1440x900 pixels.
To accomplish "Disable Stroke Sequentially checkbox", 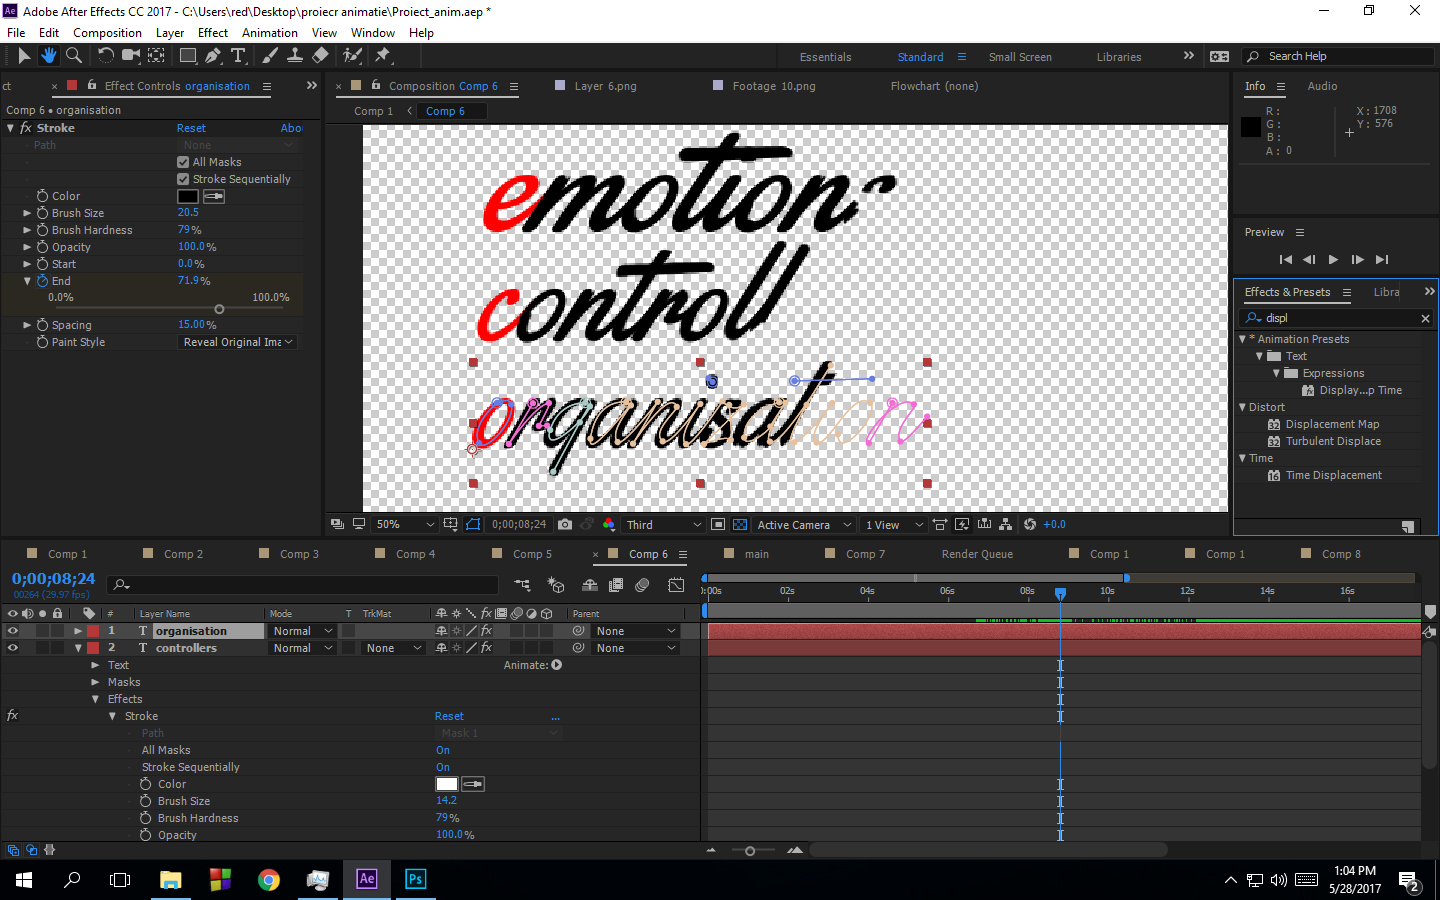I will [x=183, y=179].
